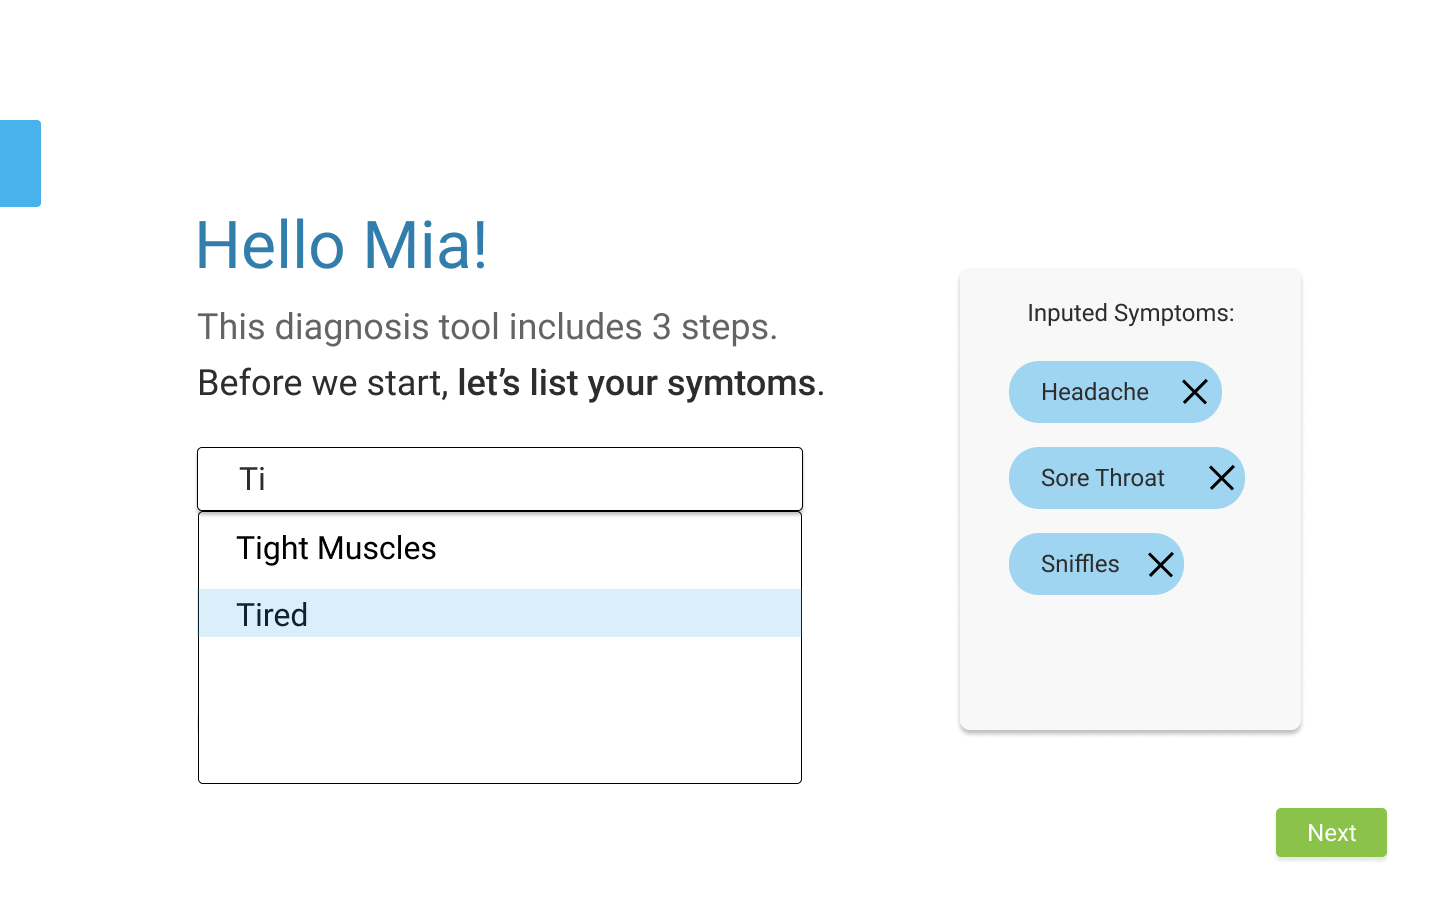This screenshot has height=900, width=1440.
Task: Click the Sore Throat chip label
Action: click(x=1102, y=478)
